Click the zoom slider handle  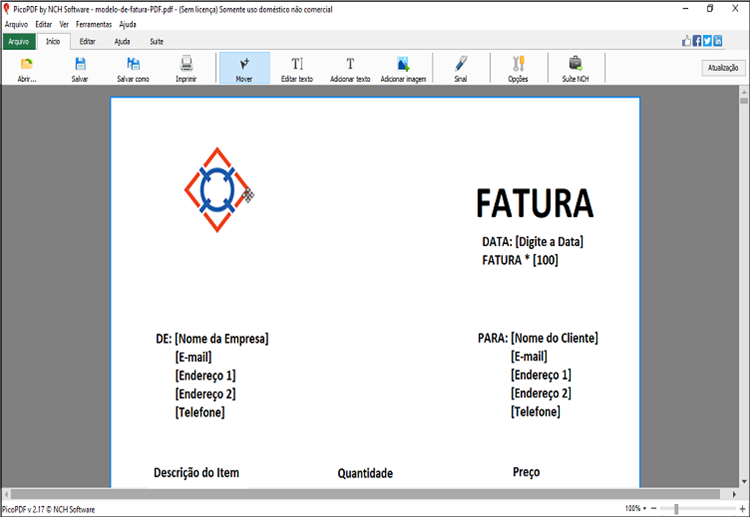[676, 508]
